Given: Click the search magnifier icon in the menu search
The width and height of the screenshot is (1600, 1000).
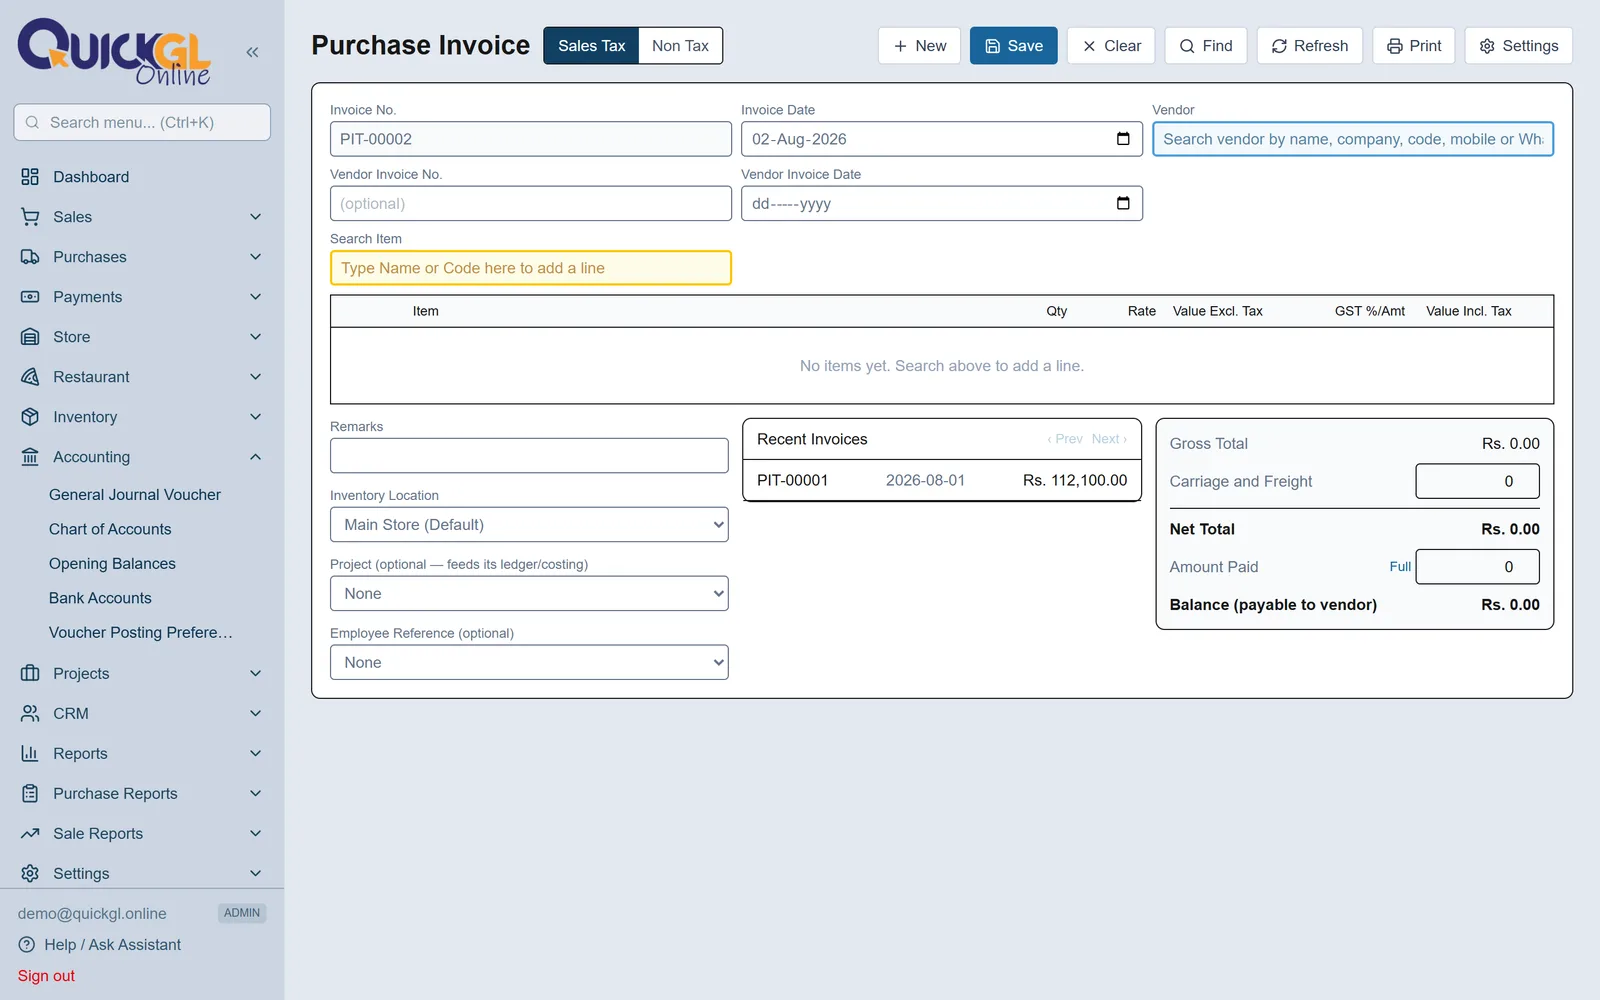Looking at the screenshot, I should tap(32, 122).
